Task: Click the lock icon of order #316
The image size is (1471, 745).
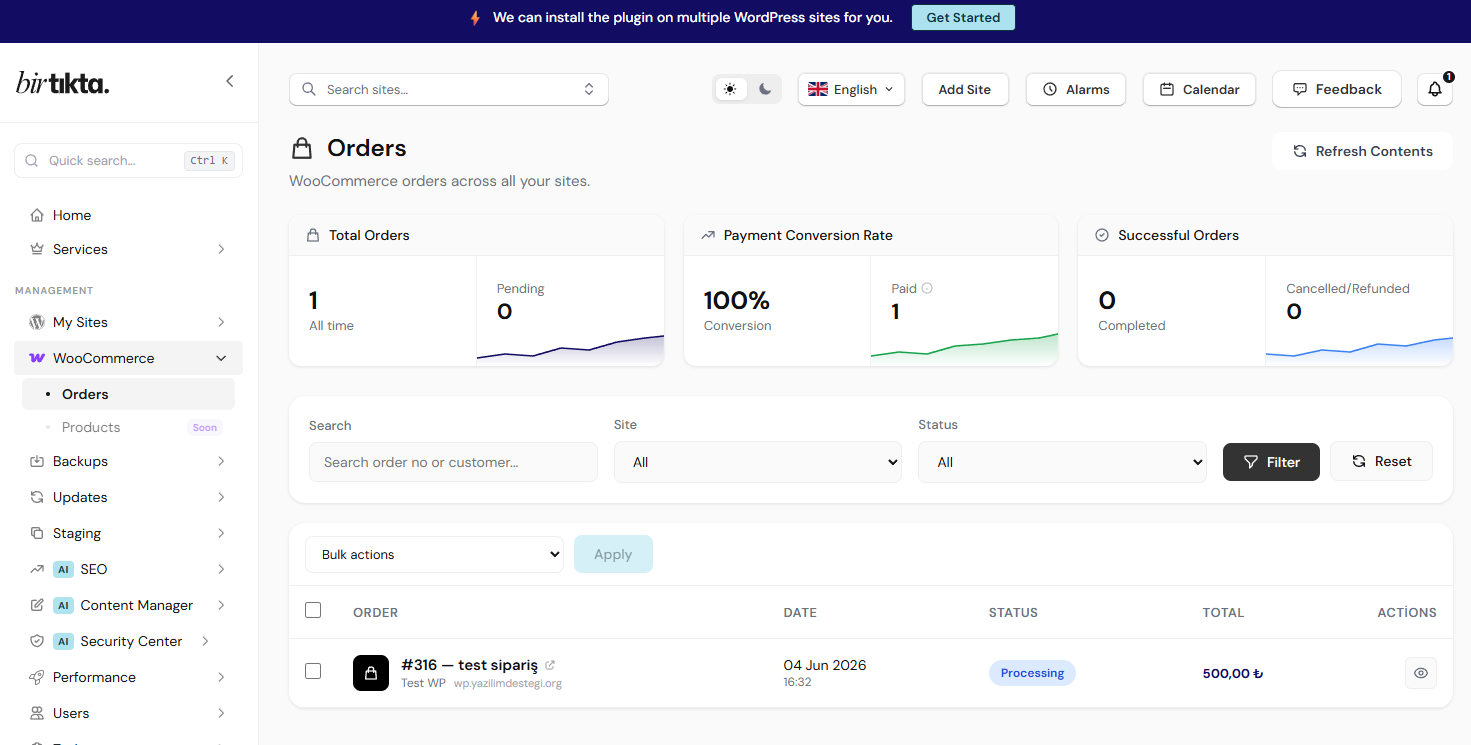Action: 371,673
